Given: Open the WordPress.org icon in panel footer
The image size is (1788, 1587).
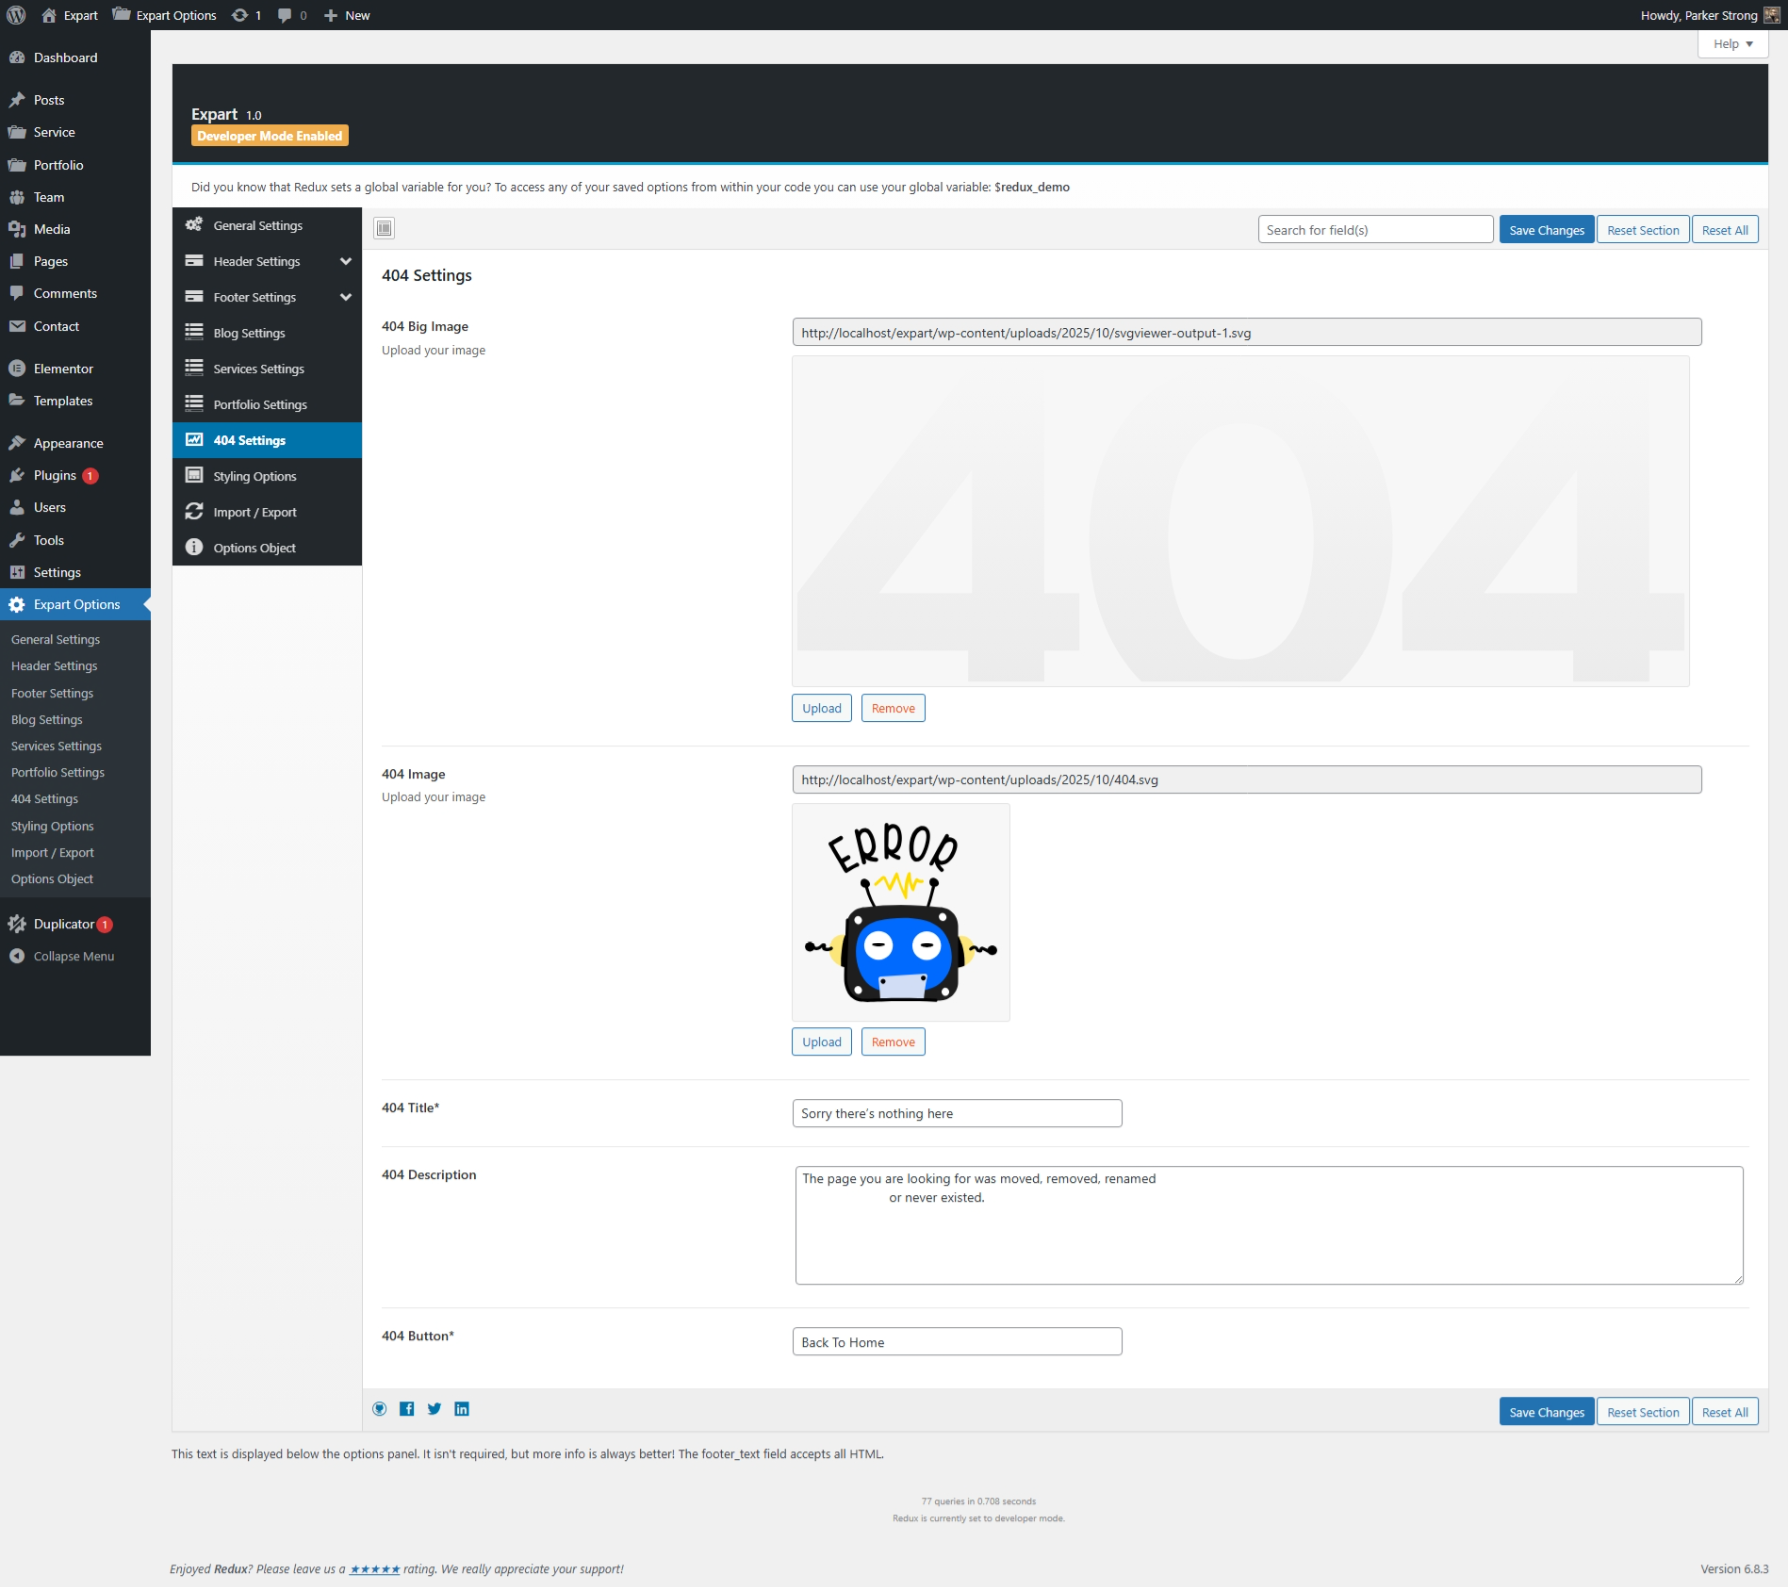Looking at the screenshot, I should [x=380, y=1409].
